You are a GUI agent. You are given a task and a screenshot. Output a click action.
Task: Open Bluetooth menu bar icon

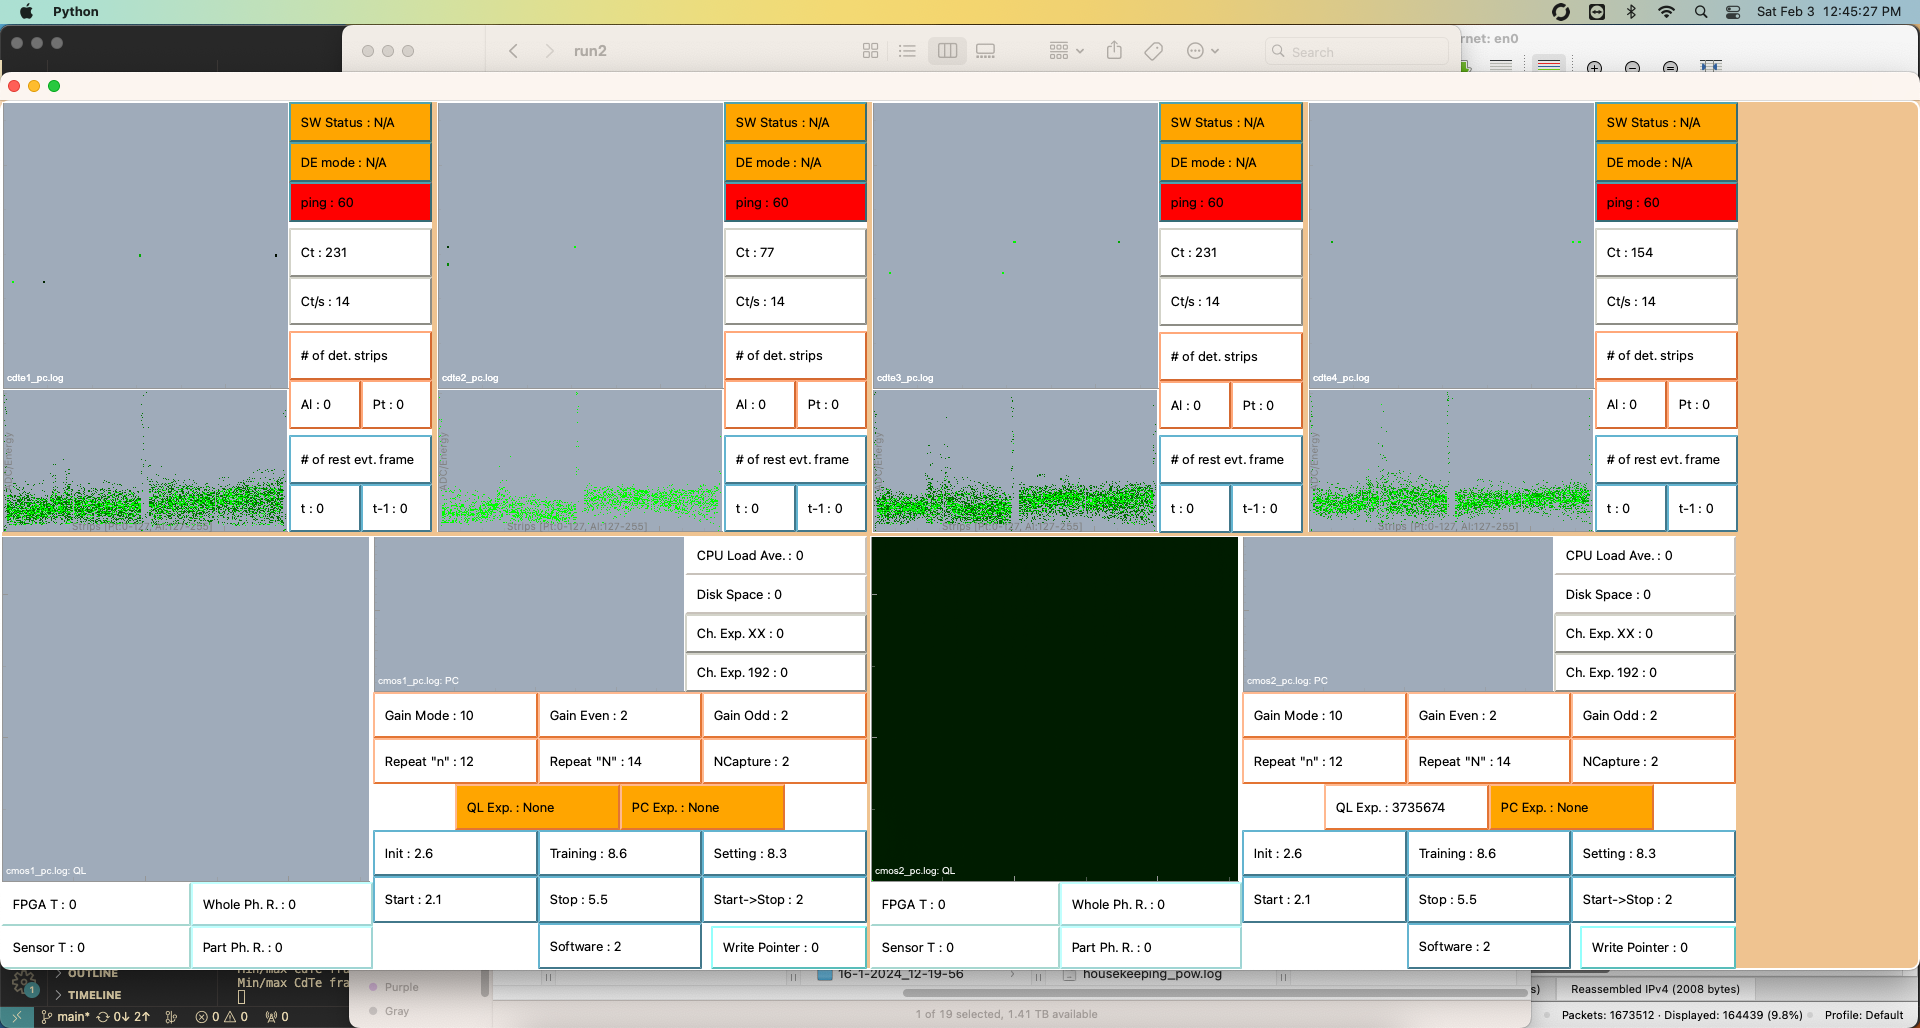point(1631,12)
